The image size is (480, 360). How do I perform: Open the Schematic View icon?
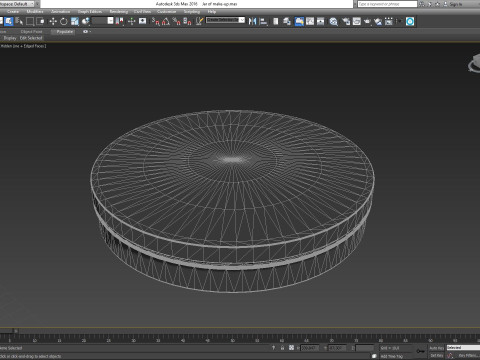tap(321, 21)
